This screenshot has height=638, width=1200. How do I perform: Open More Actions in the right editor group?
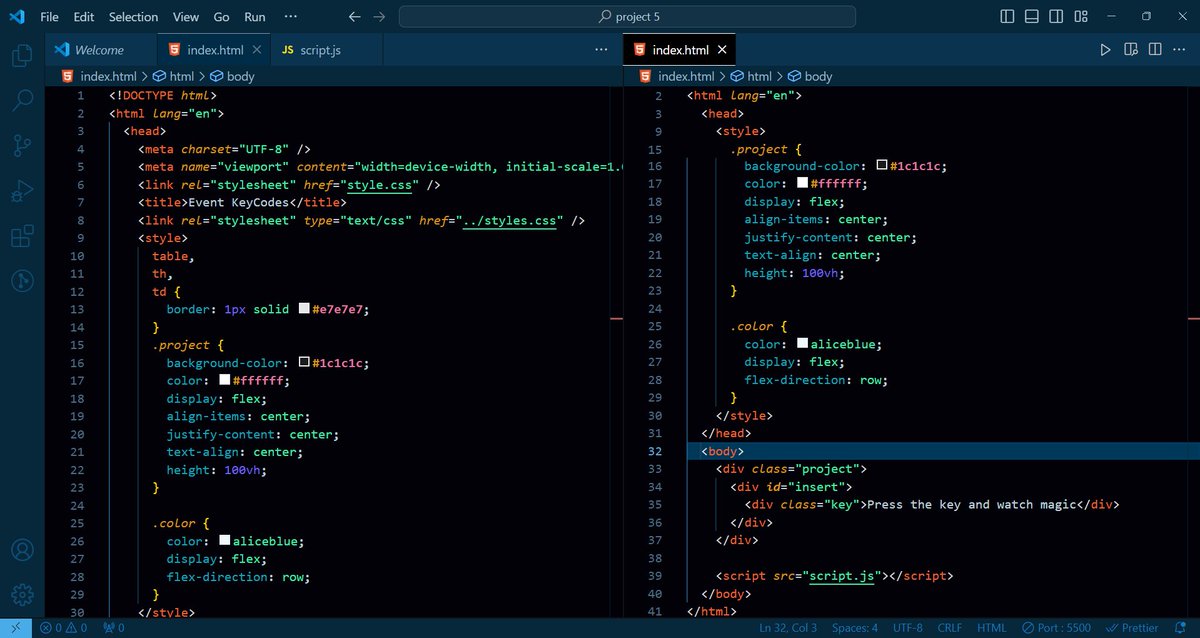(1180, 49)
